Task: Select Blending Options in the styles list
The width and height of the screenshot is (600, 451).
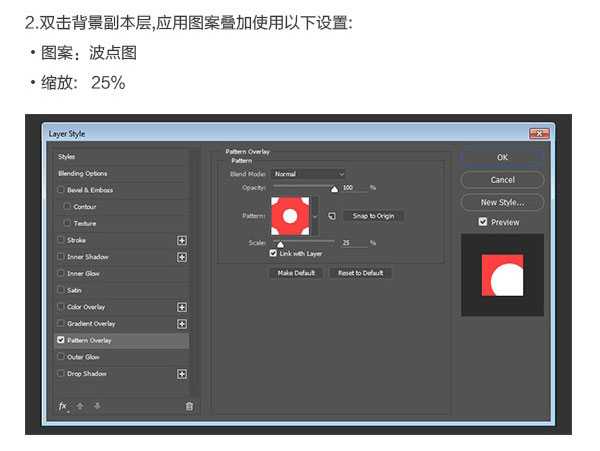Action: [83, 173]
